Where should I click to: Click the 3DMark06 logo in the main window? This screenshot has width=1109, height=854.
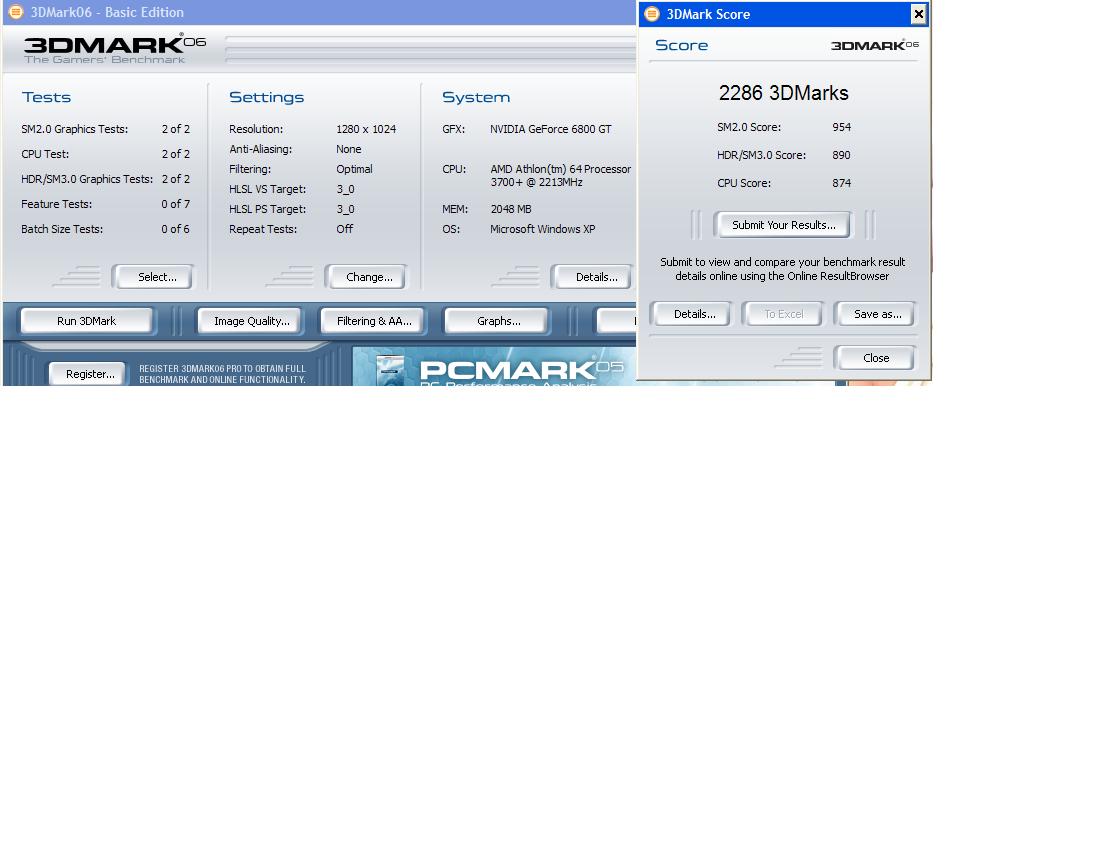click(115, 48)
